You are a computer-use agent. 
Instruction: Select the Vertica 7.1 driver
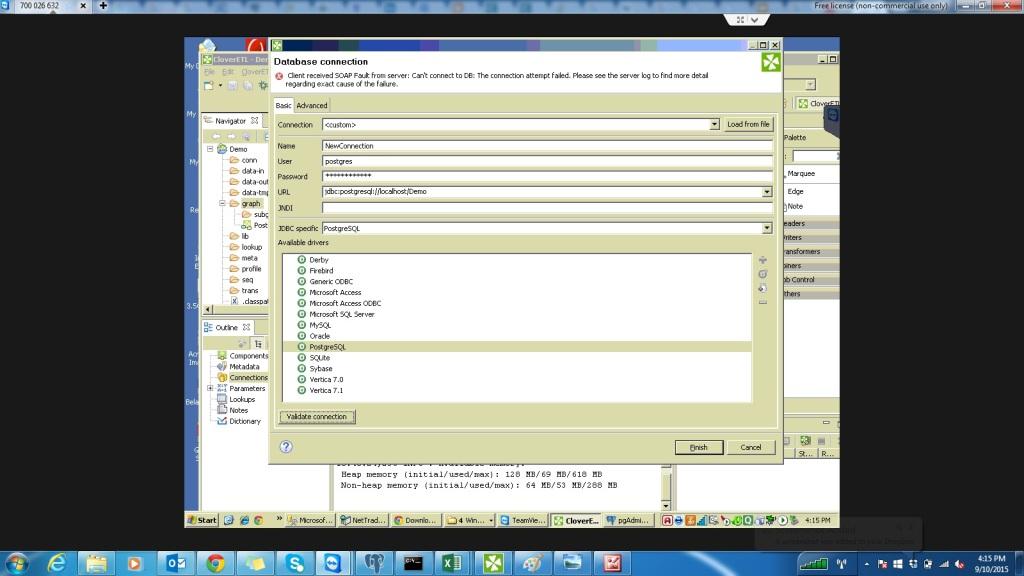[326, 391]
